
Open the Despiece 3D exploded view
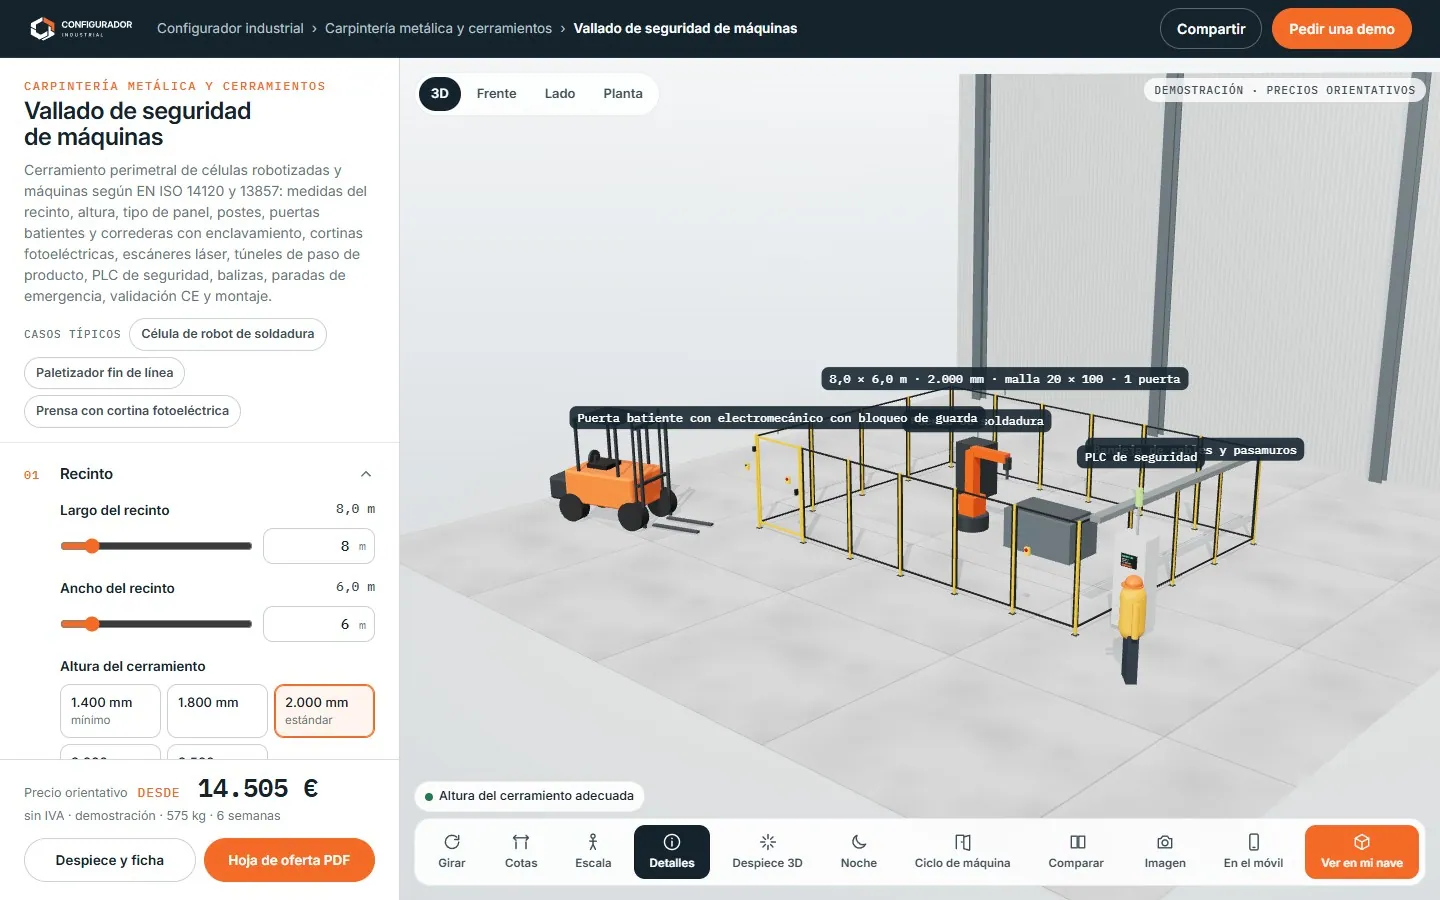point(767,852)
